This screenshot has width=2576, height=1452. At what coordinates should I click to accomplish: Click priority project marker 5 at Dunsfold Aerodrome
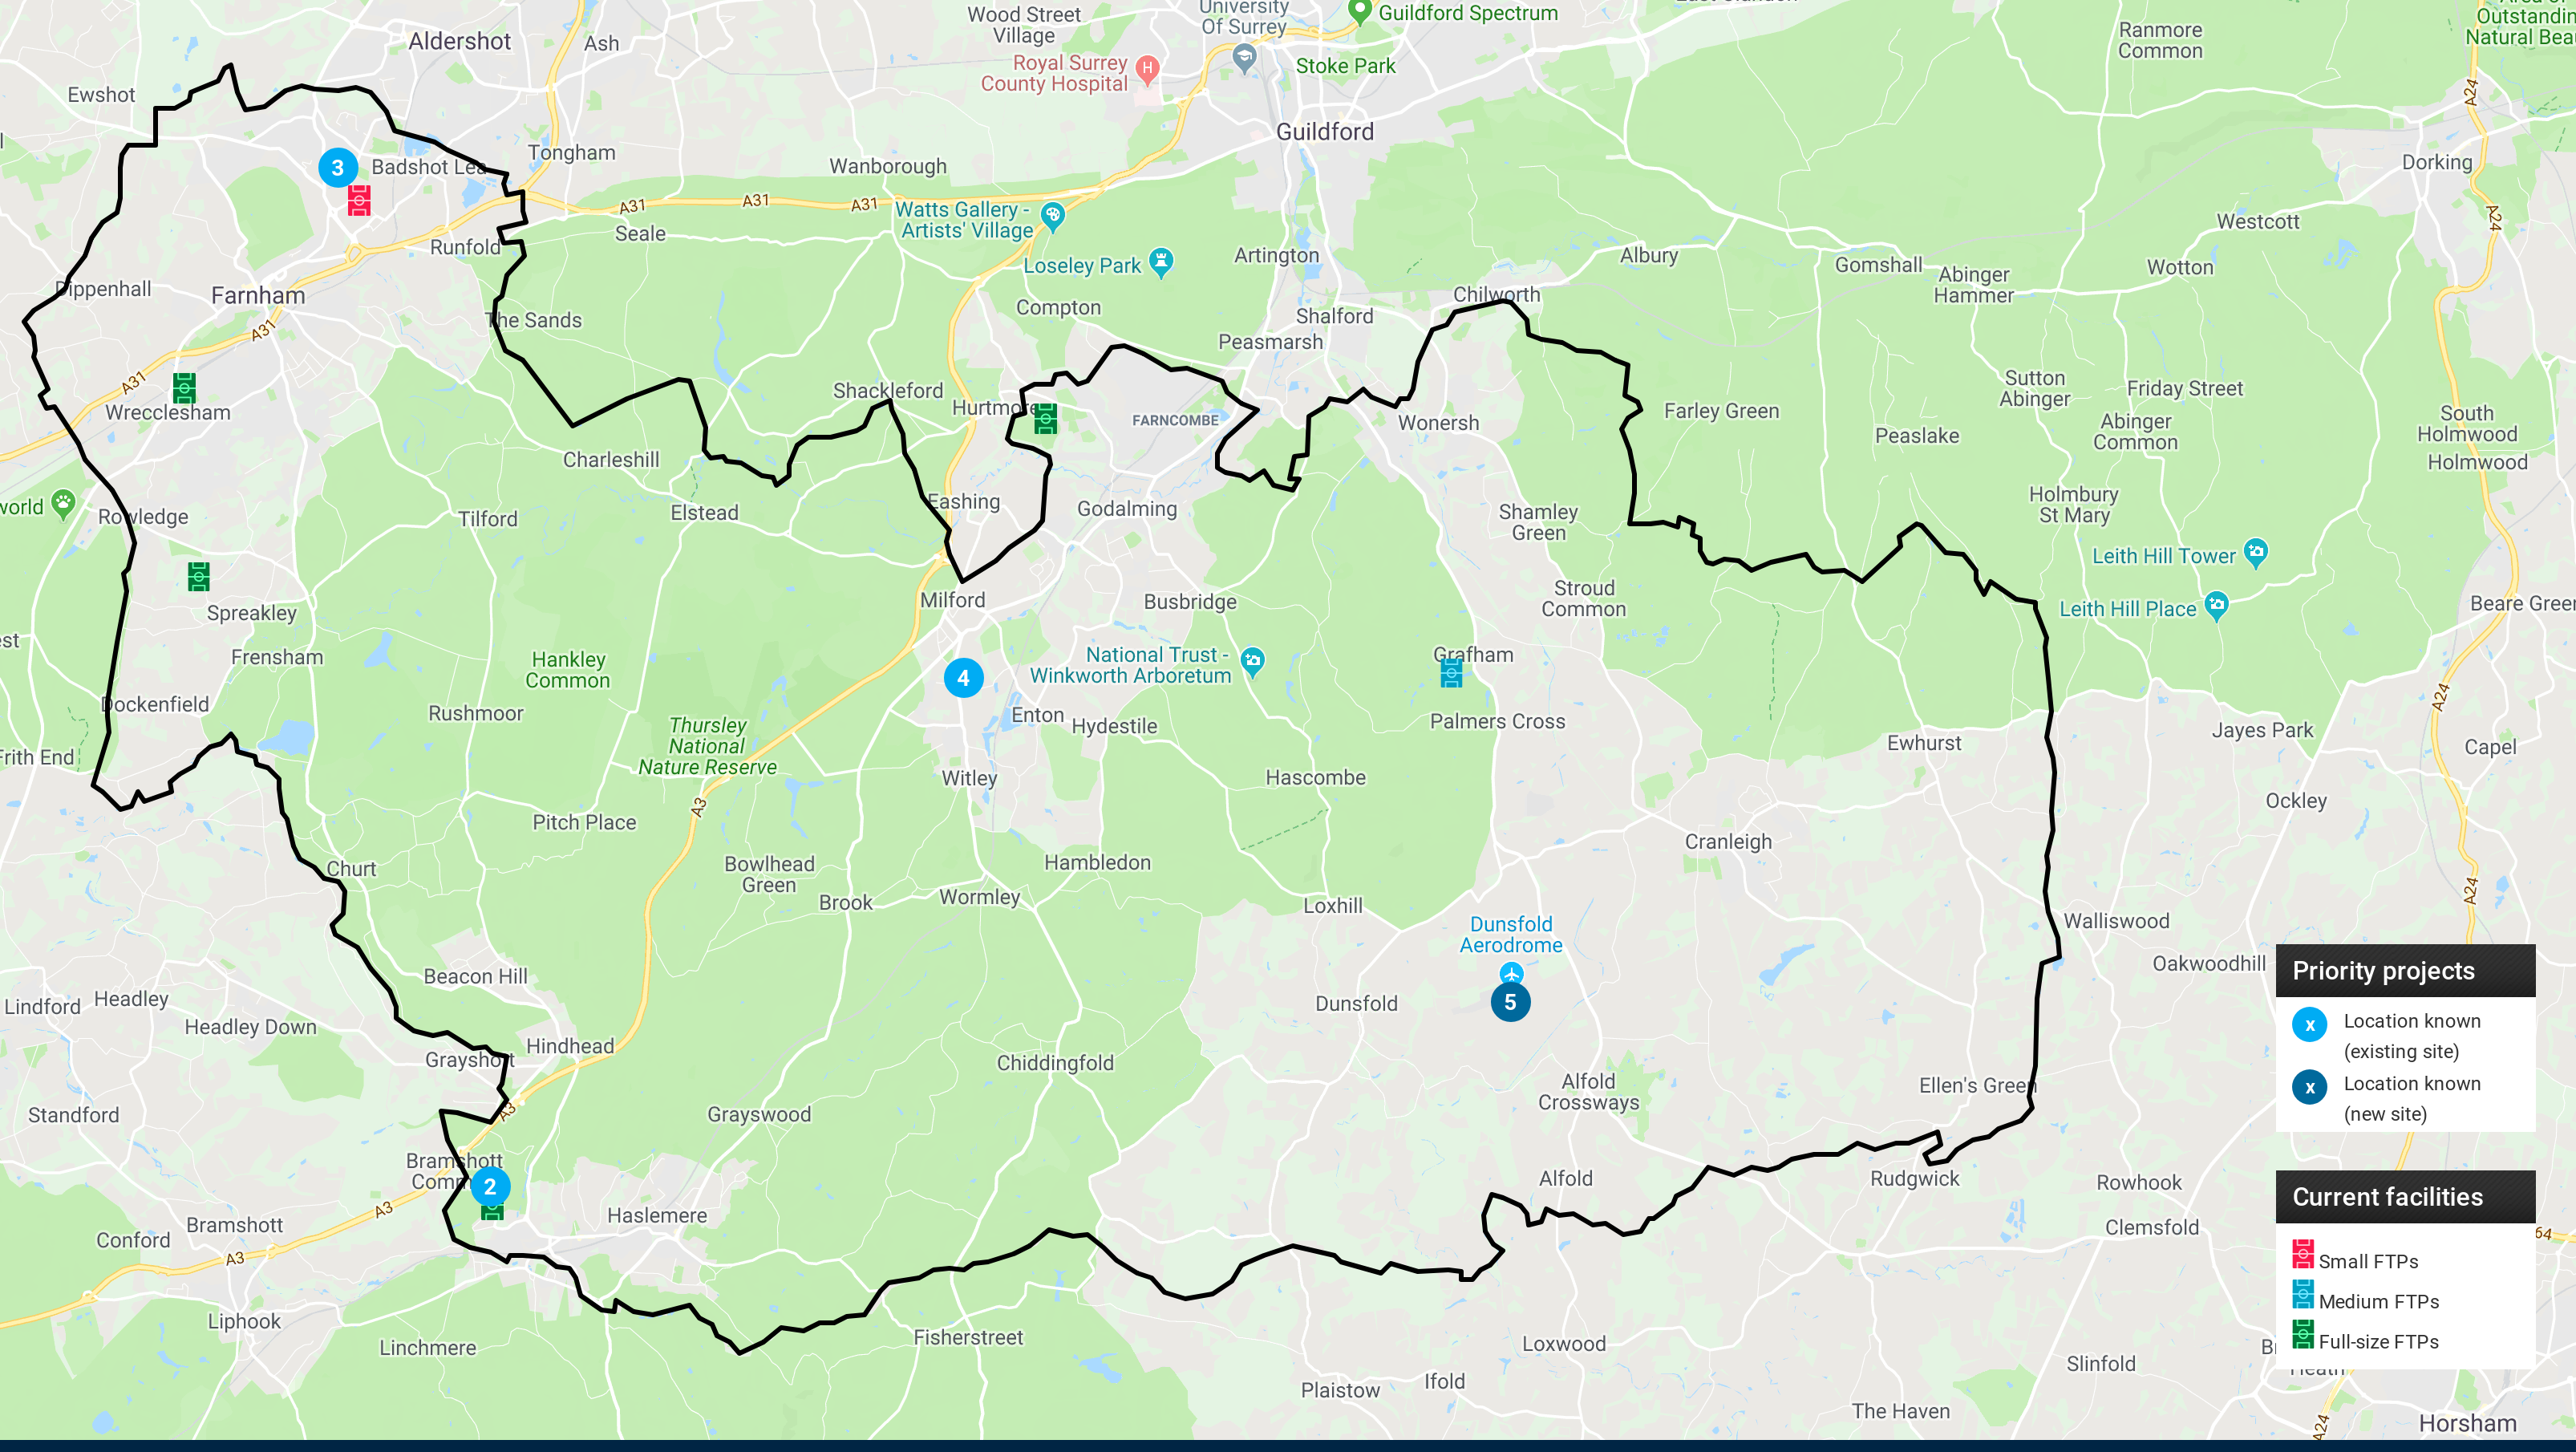(x=1510, y=1002)
